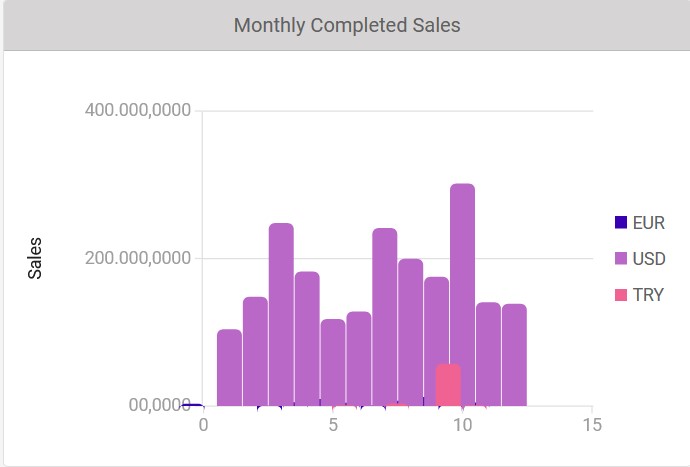Select the USD bar at month 5
This screenshot has height=467, width=690.
tap(333, 360)
